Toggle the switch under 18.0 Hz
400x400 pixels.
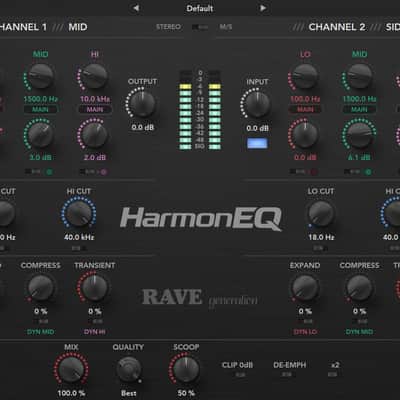(x=320, y=248)
